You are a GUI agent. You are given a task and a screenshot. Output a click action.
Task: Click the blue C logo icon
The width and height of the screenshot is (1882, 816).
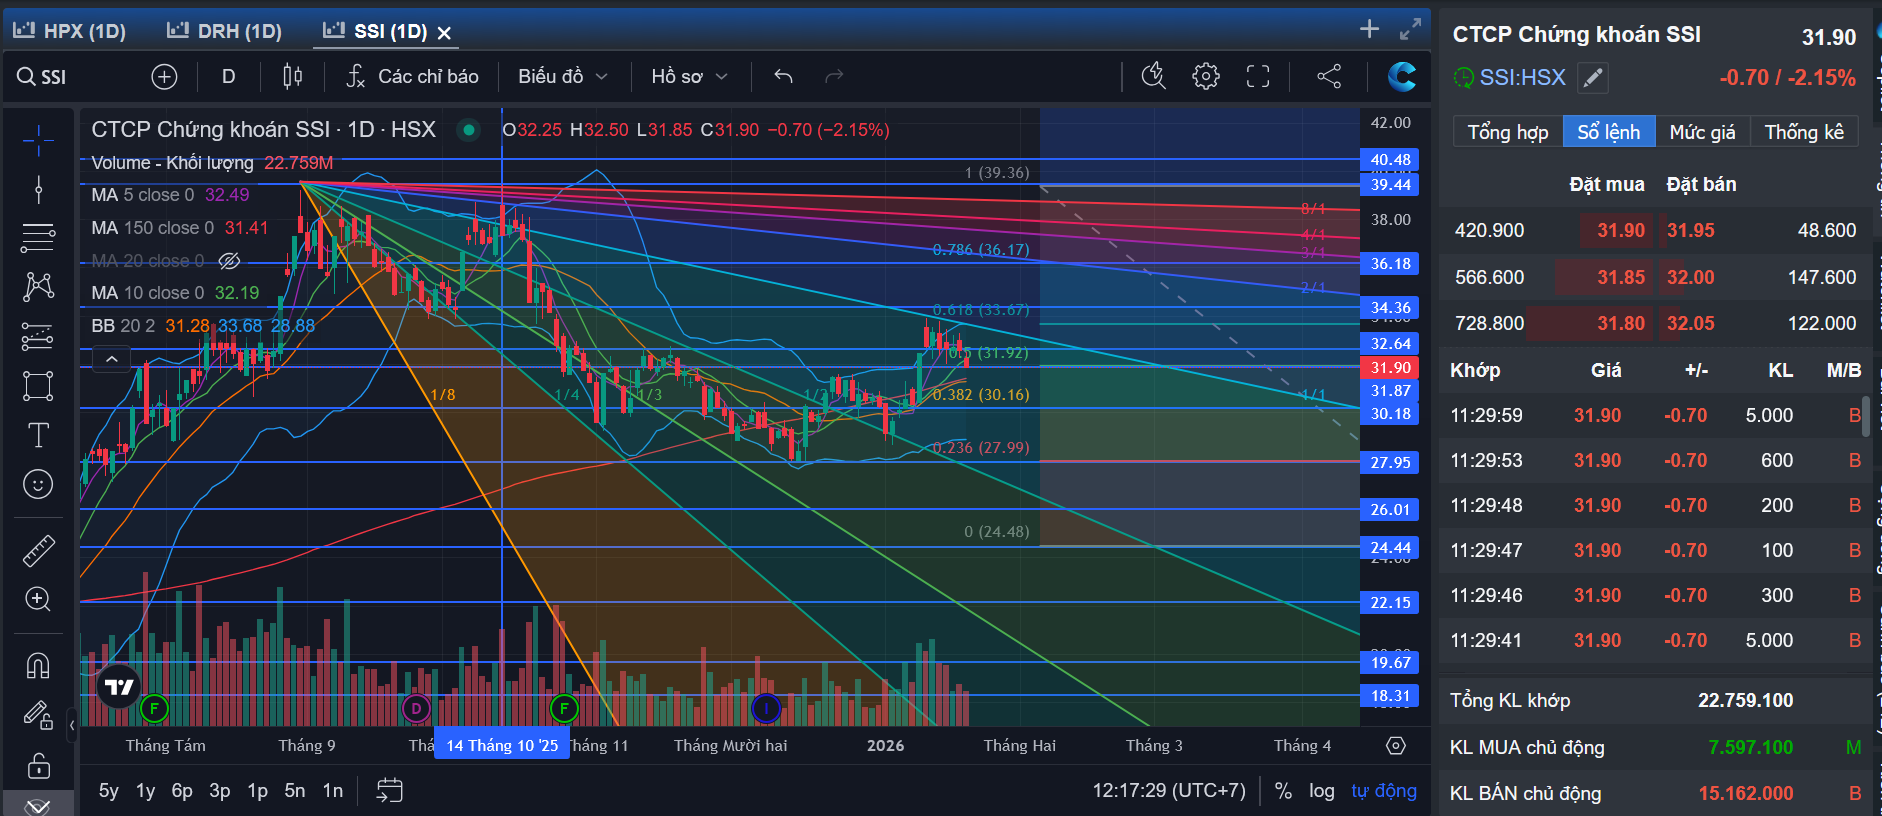(1402, 76)
